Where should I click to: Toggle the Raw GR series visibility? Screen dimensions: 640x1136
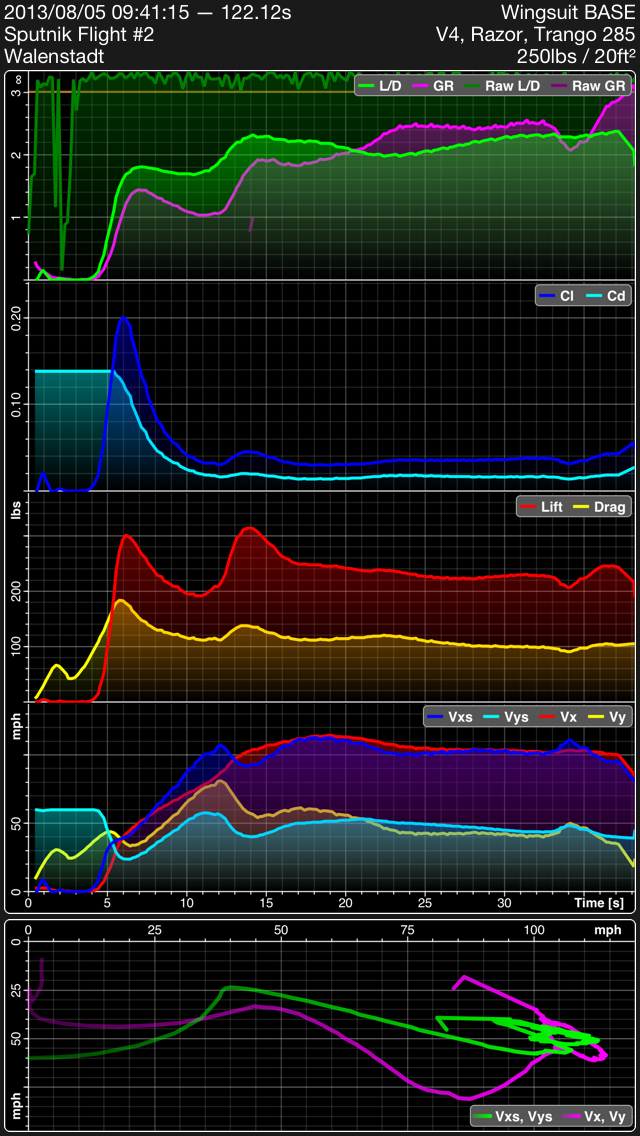point(589,87)
